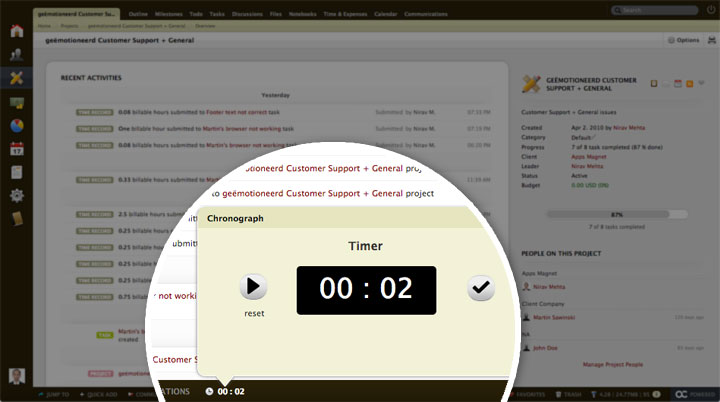Click the status bar clock 00 : 02
720x402 pixels.
(225, 391)
